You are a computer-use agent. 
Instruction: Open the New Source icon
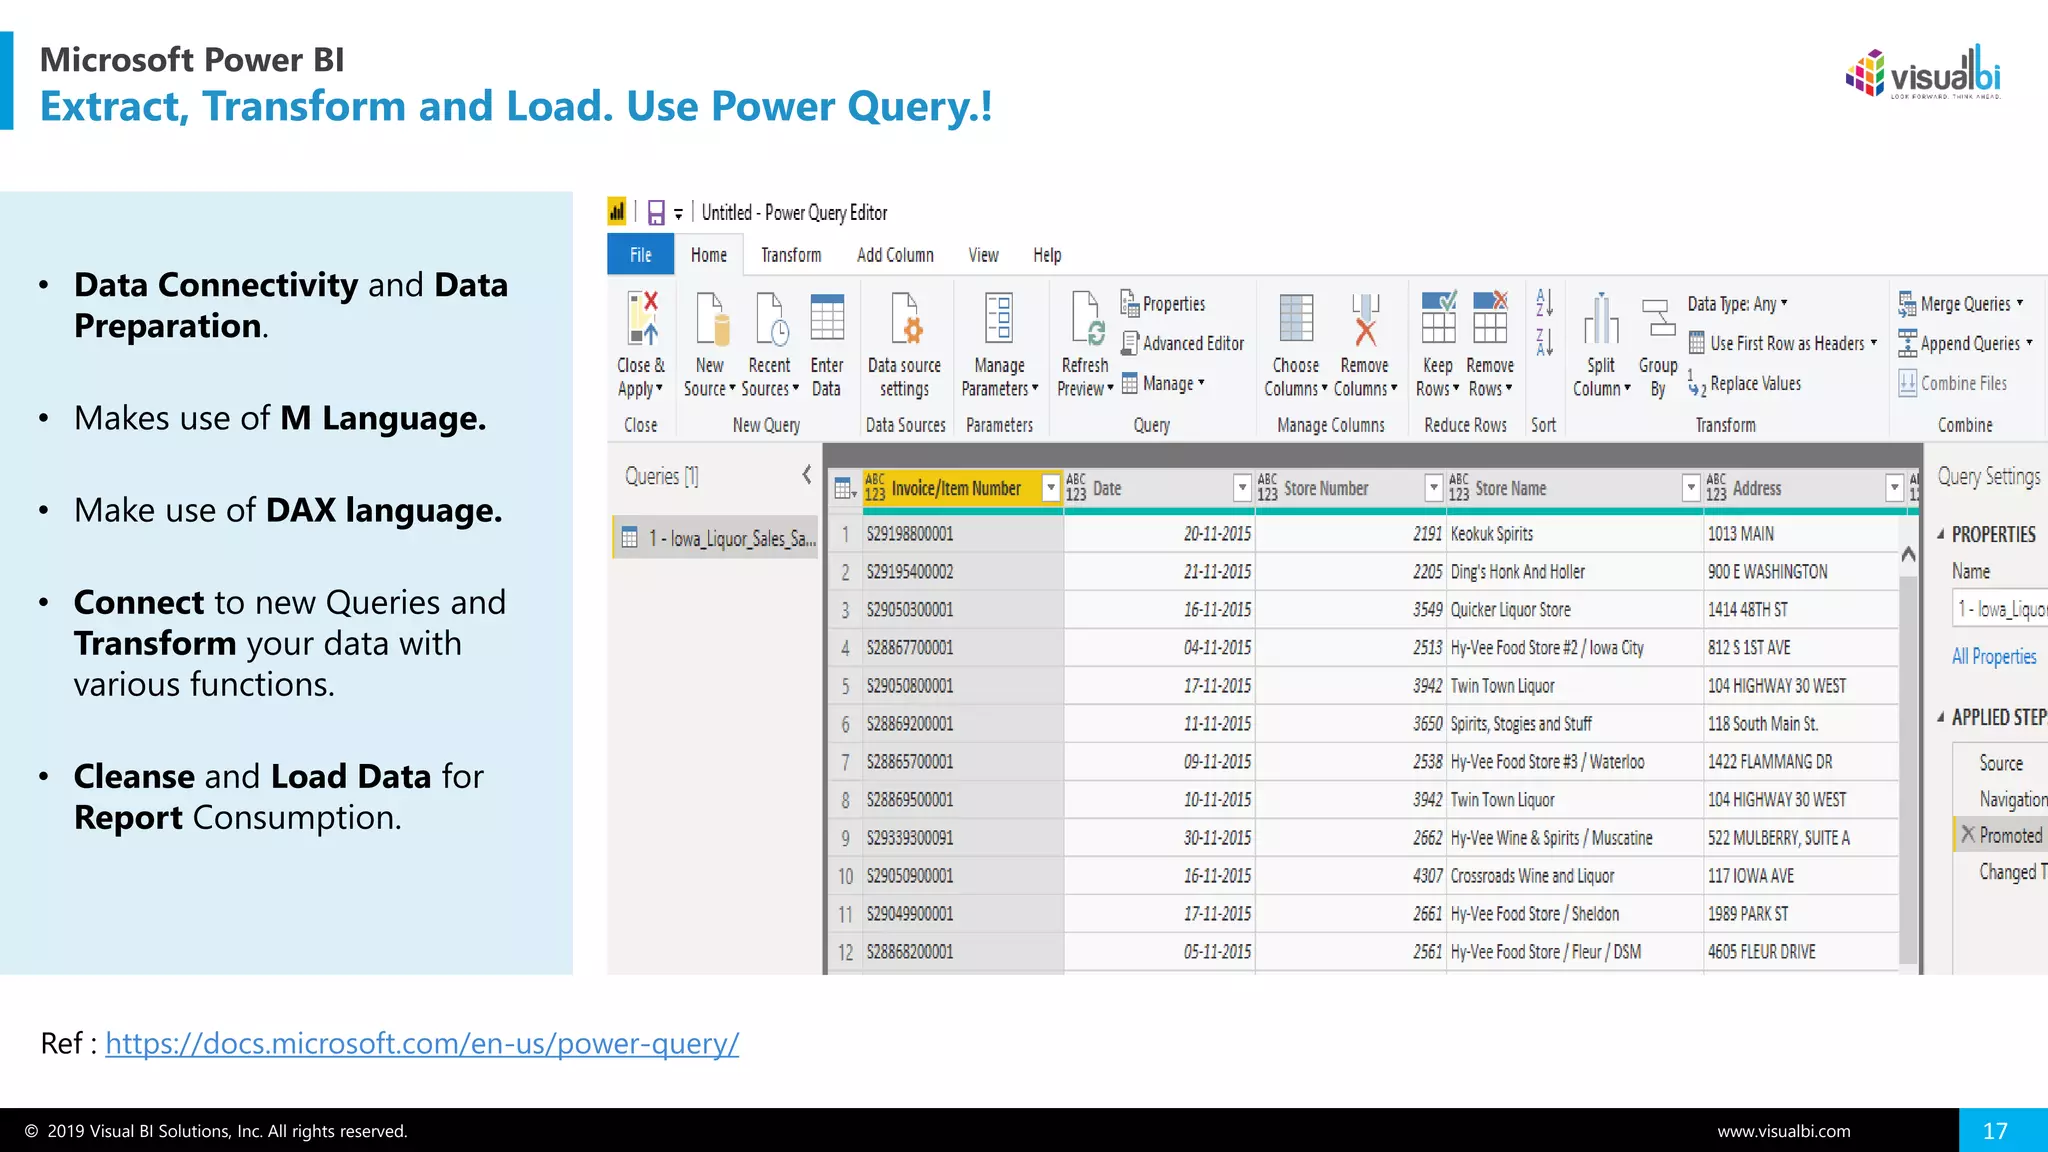[712, 318]
